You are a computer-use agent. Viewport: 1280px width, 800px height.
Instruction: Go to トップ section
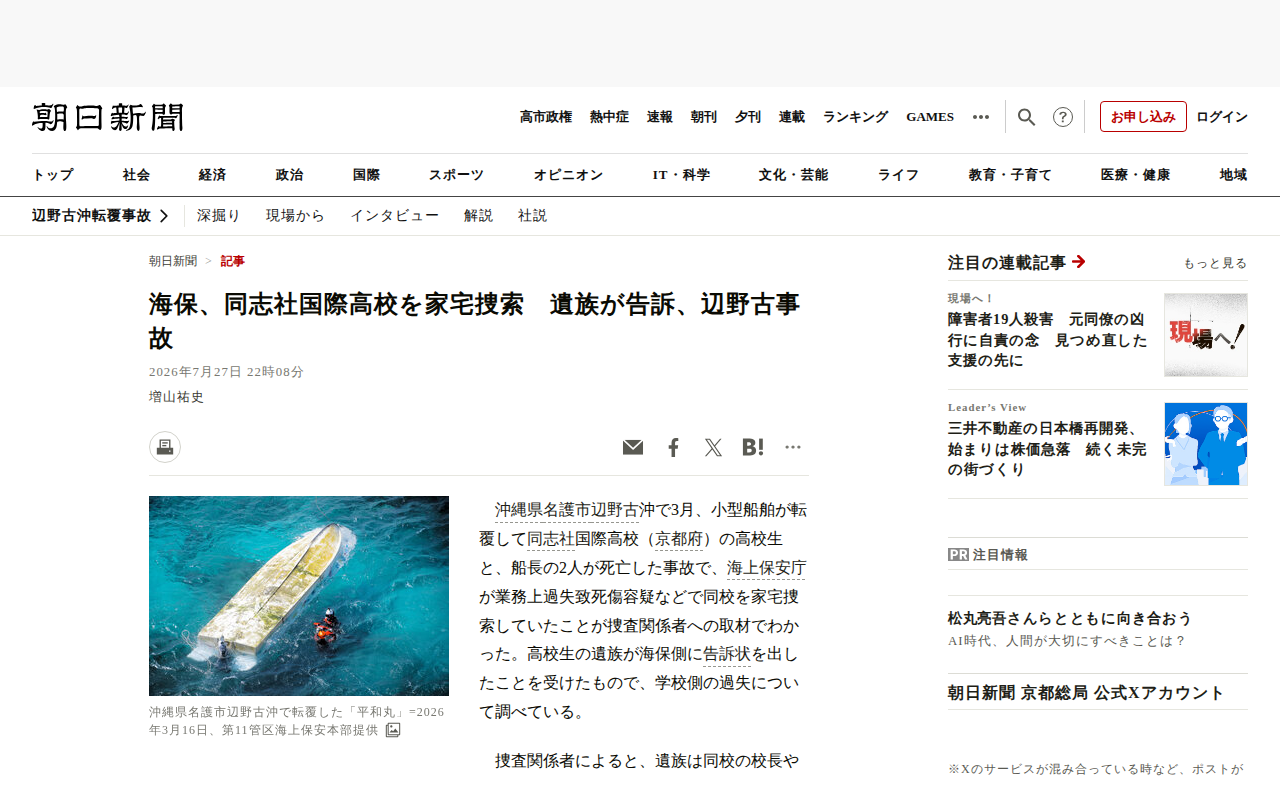53,175
